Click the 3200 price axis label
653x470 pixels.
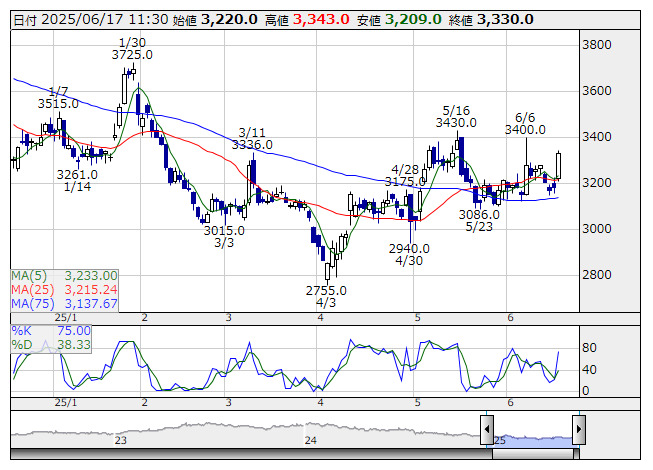[596, 183]
